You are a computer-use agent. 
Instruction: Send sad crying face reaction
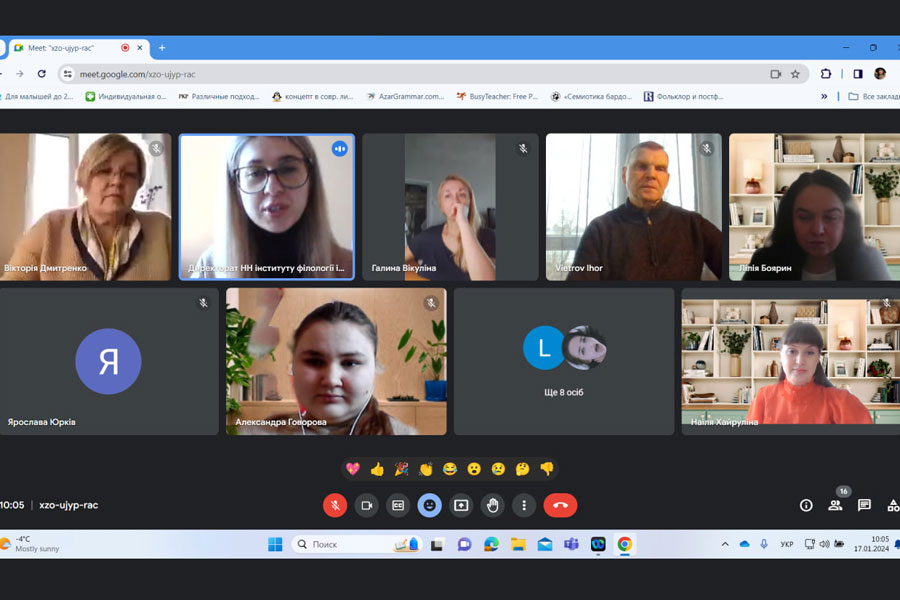(498, 469)
